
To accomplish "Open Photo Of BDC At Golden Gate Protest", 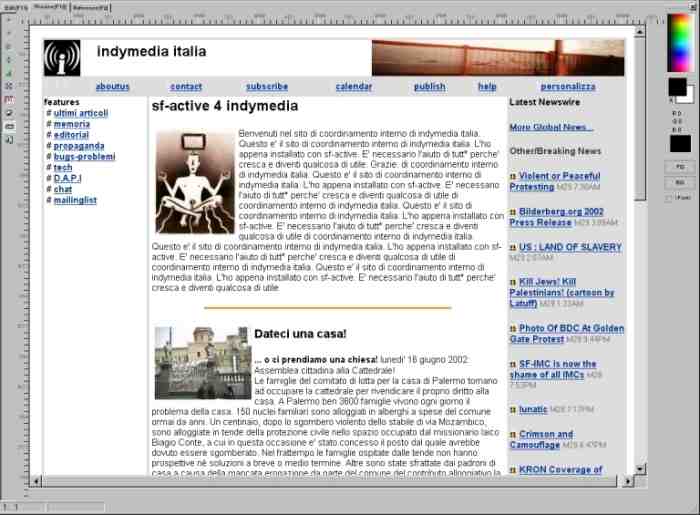I will coord(567,334).
